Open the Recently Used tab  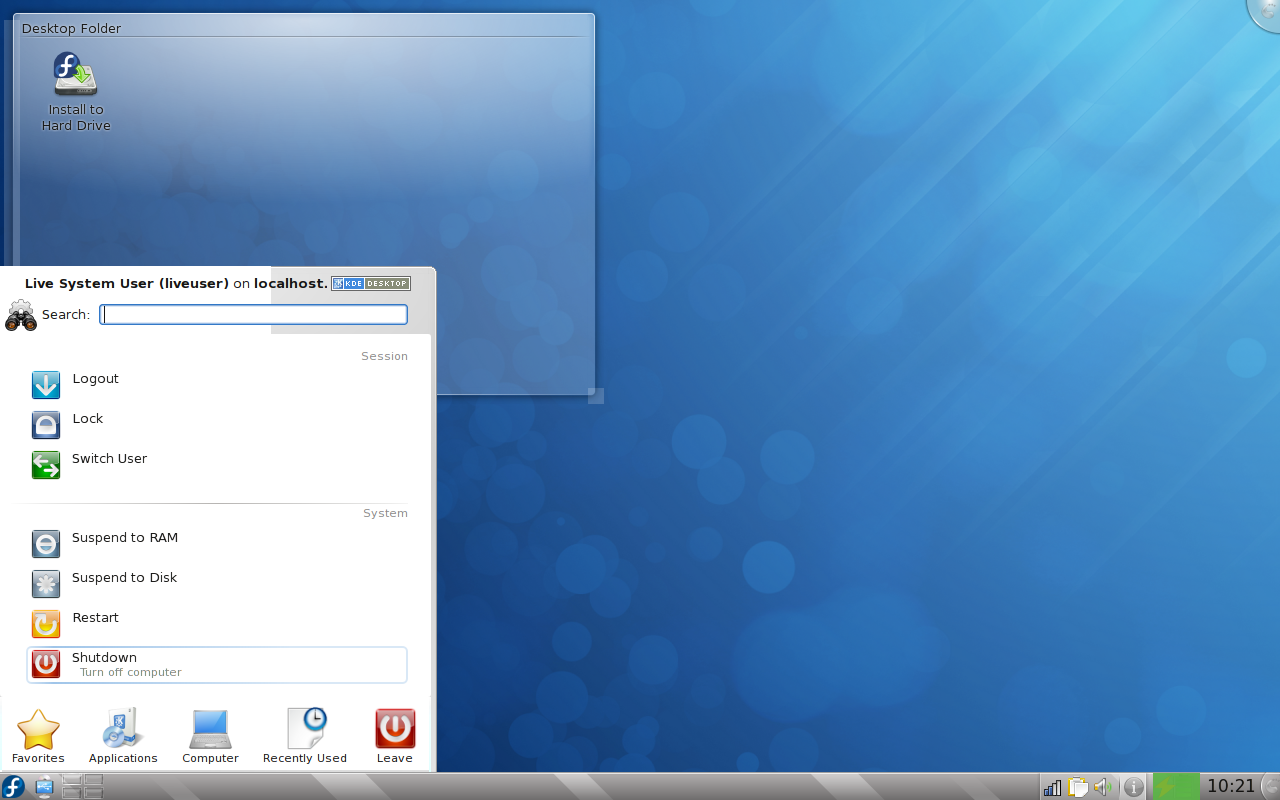click(x=305, y=737)
